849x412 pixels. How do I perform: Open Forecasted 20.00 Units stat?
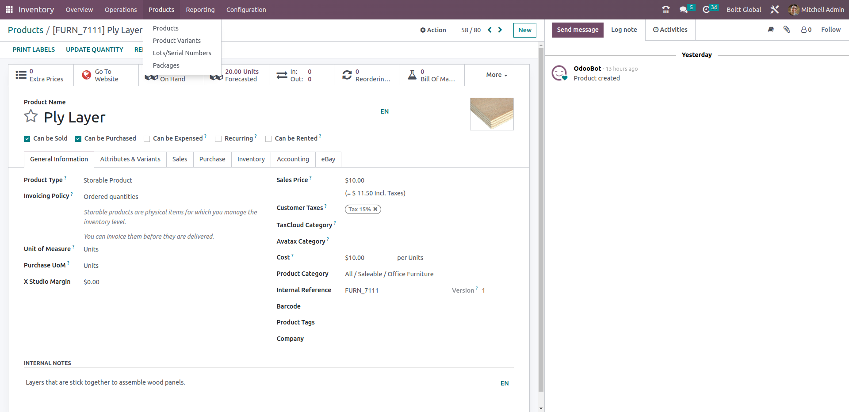pyautogui.click(x=234, y=75)
